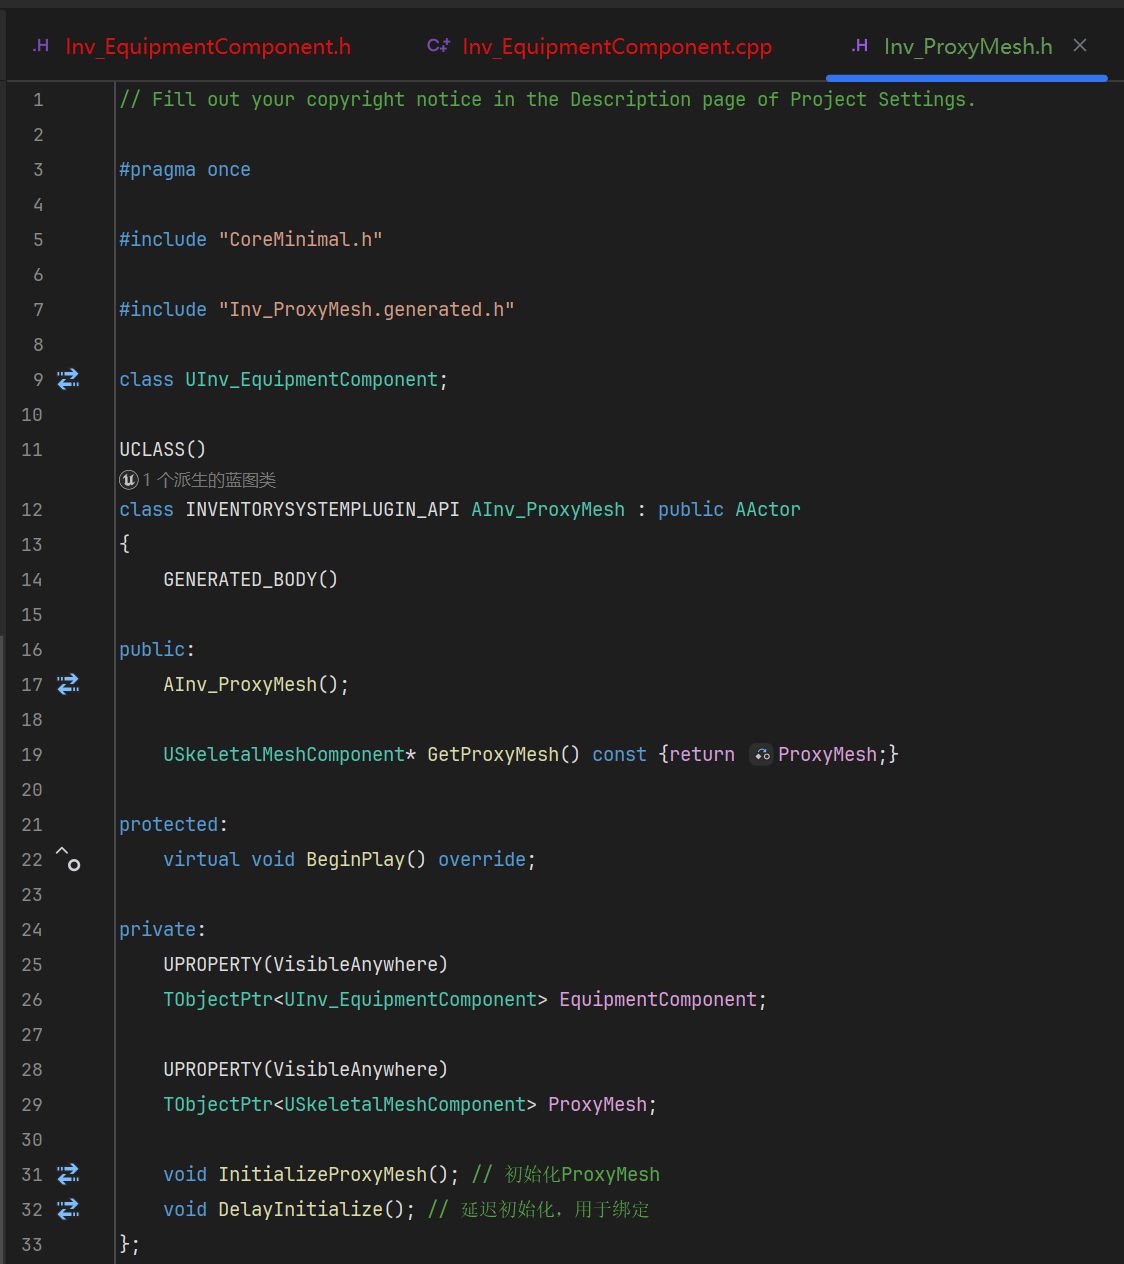
Task: Click the navigation gutter icon on line 9
Action: click(68, 379)
